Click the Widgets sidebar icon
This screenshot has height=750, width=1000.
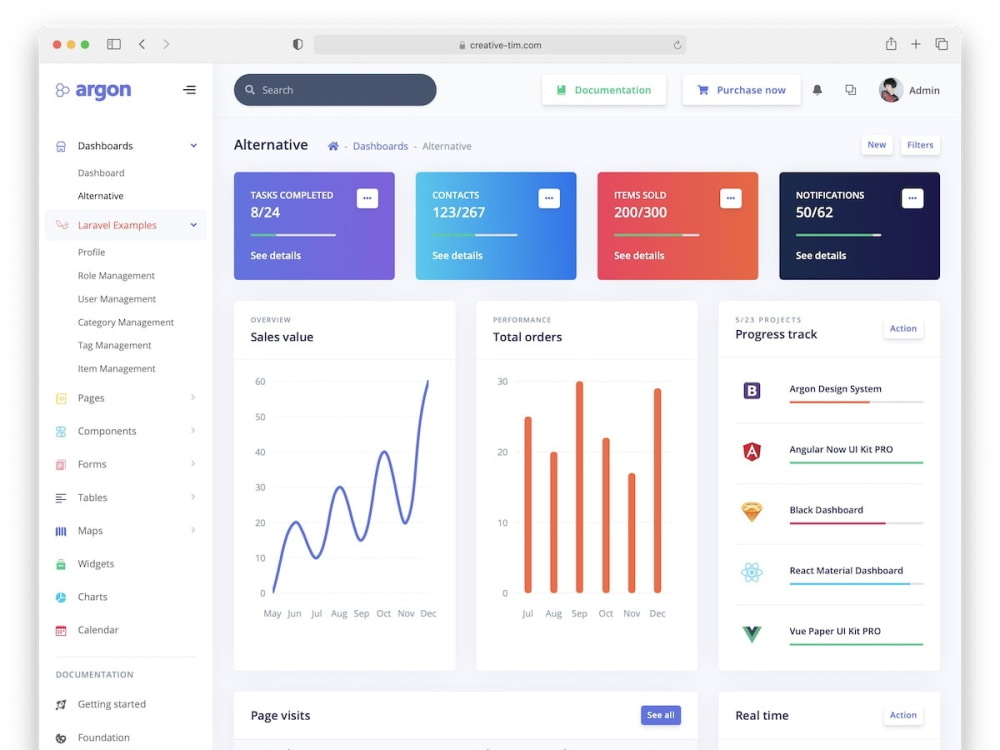[61, 564]
